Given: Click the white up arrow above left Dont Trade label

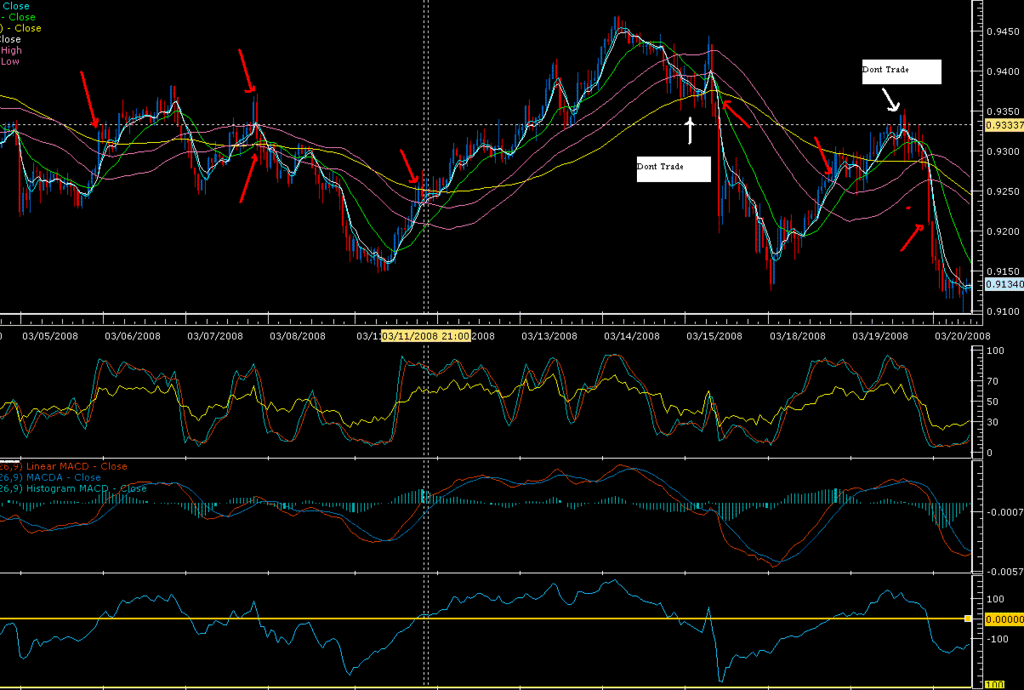Looking at the screenshot, I should (689, 129).
